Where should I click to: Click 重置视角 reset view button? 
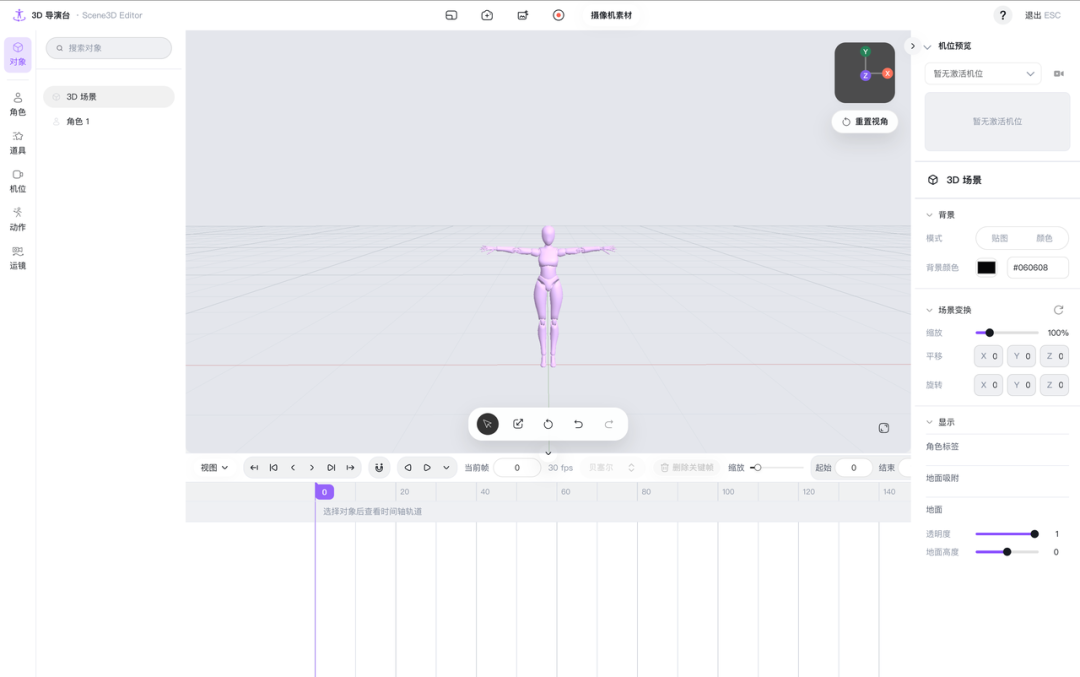point(865,121)
